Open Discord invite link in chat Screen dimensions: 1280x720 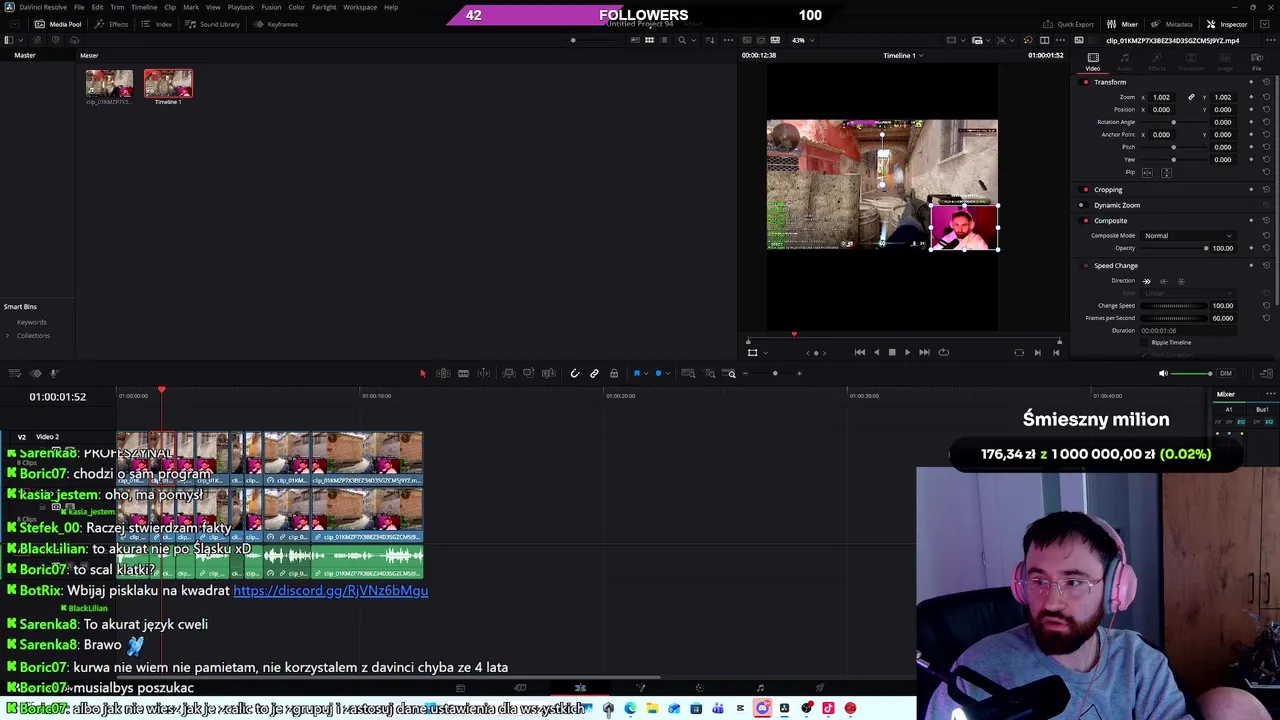click(331, 591)
